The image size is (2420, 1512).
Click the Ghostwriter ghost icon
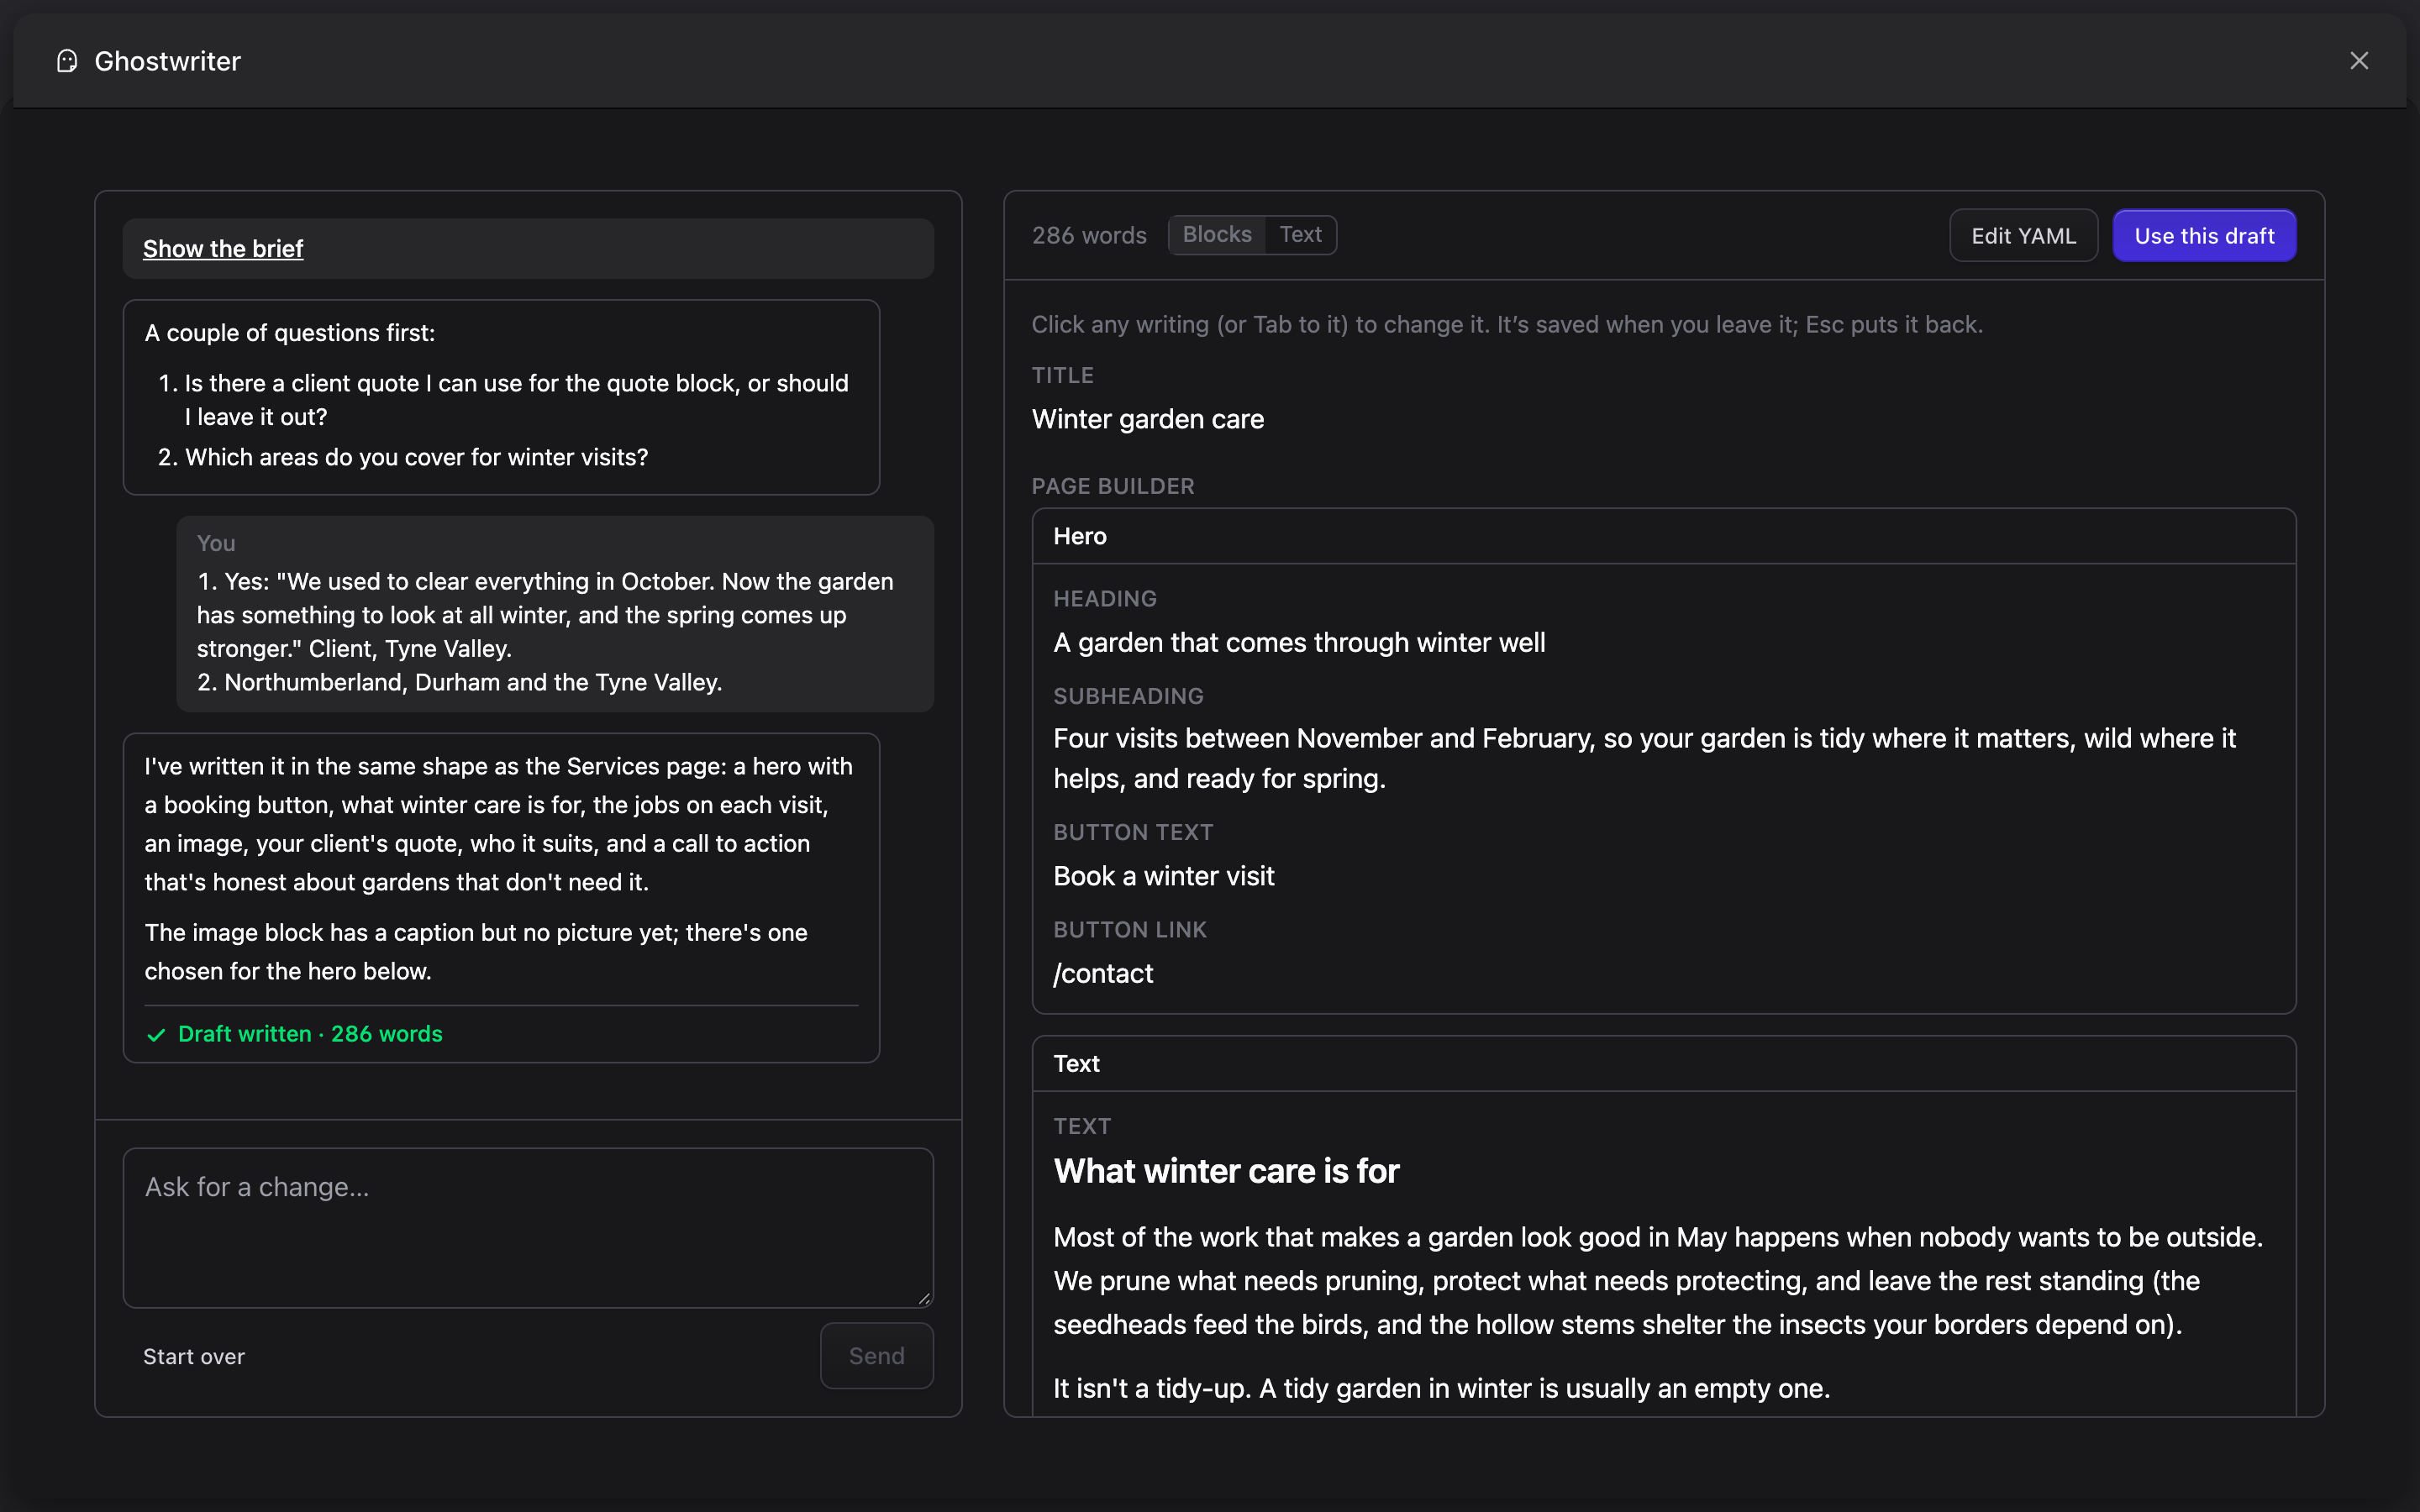[67, 61]
